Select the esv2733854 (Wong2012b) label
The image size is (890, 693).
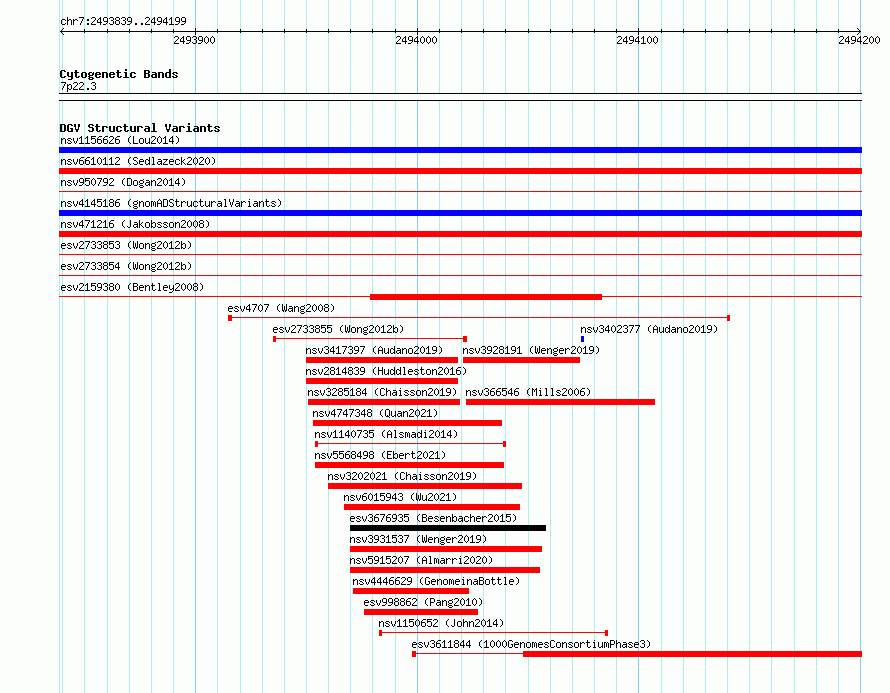pos(126,266)
